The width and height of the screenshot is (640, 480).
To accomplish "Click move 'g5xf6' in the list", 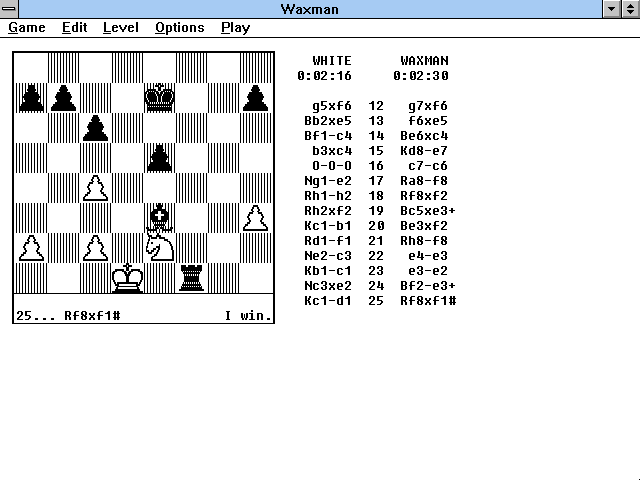I will point(332,106).
